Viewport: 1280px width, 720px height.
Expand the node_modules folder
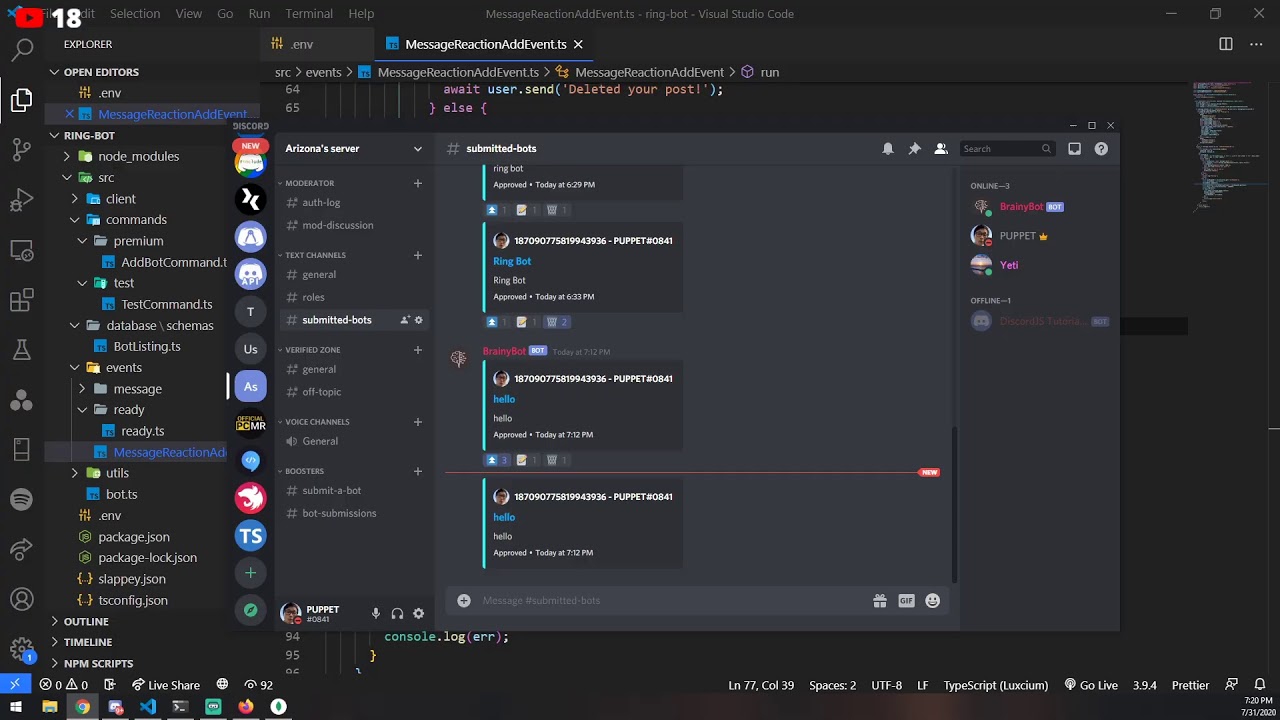pos(138,156)
